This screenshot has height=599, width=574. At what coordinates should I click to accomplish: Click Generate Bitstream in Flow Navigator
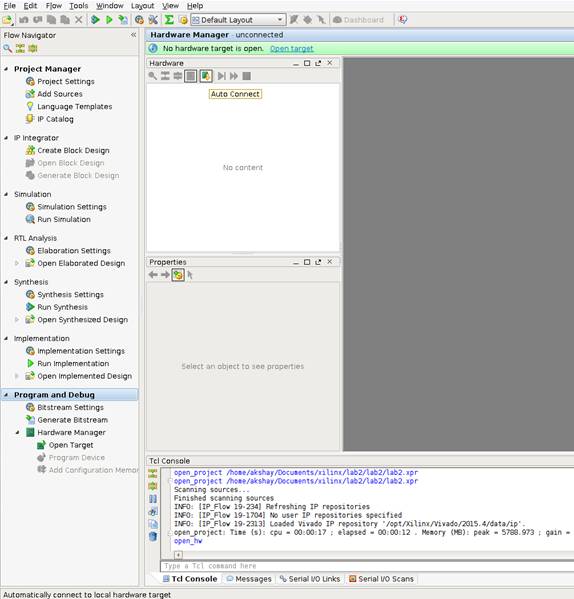[x=66, y=420]
